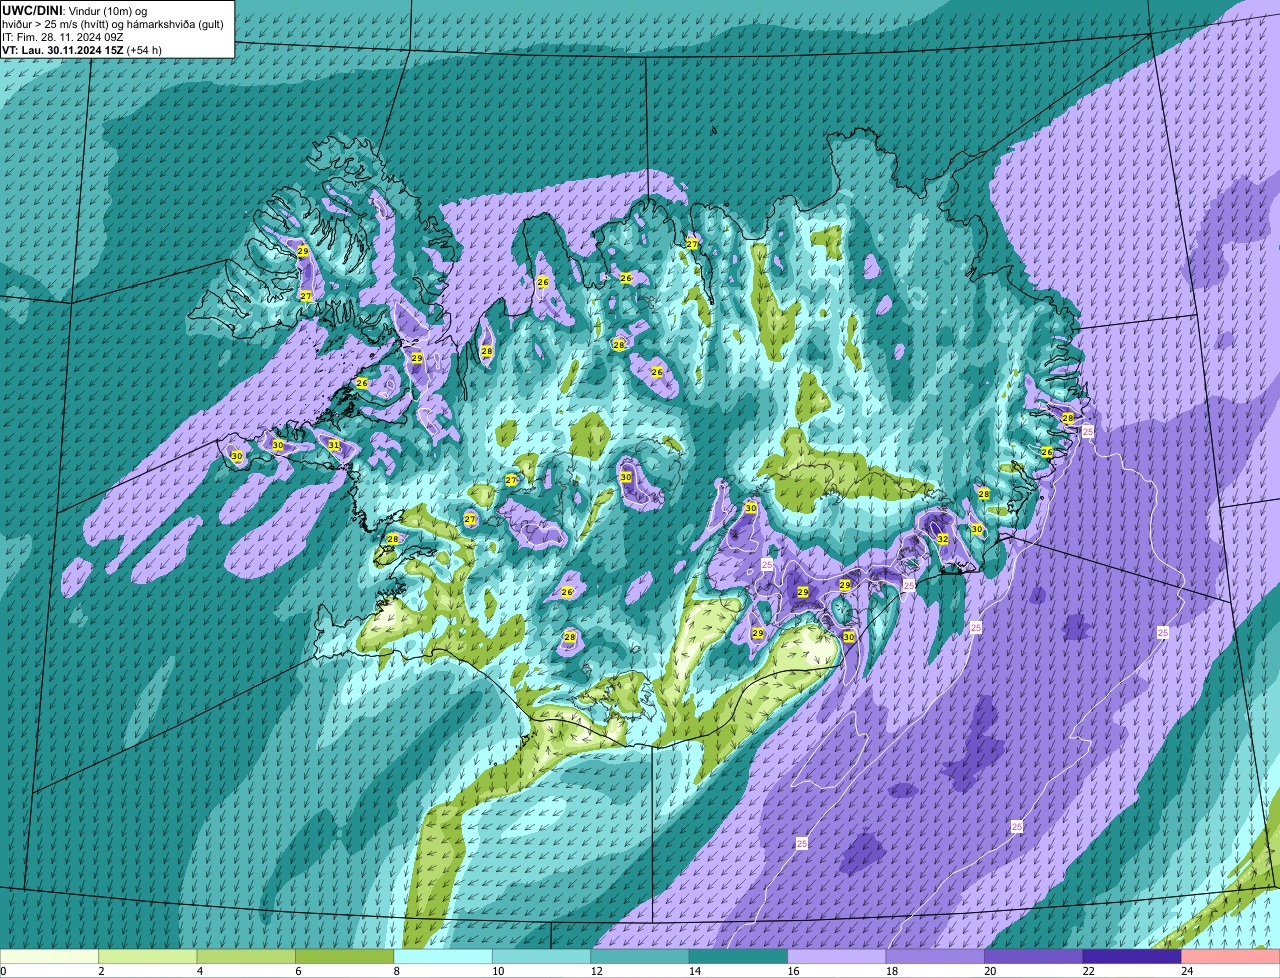Click the UWC/DINI title text
This screenshot has width=1280, height=978.
click(x=30, y=10)
